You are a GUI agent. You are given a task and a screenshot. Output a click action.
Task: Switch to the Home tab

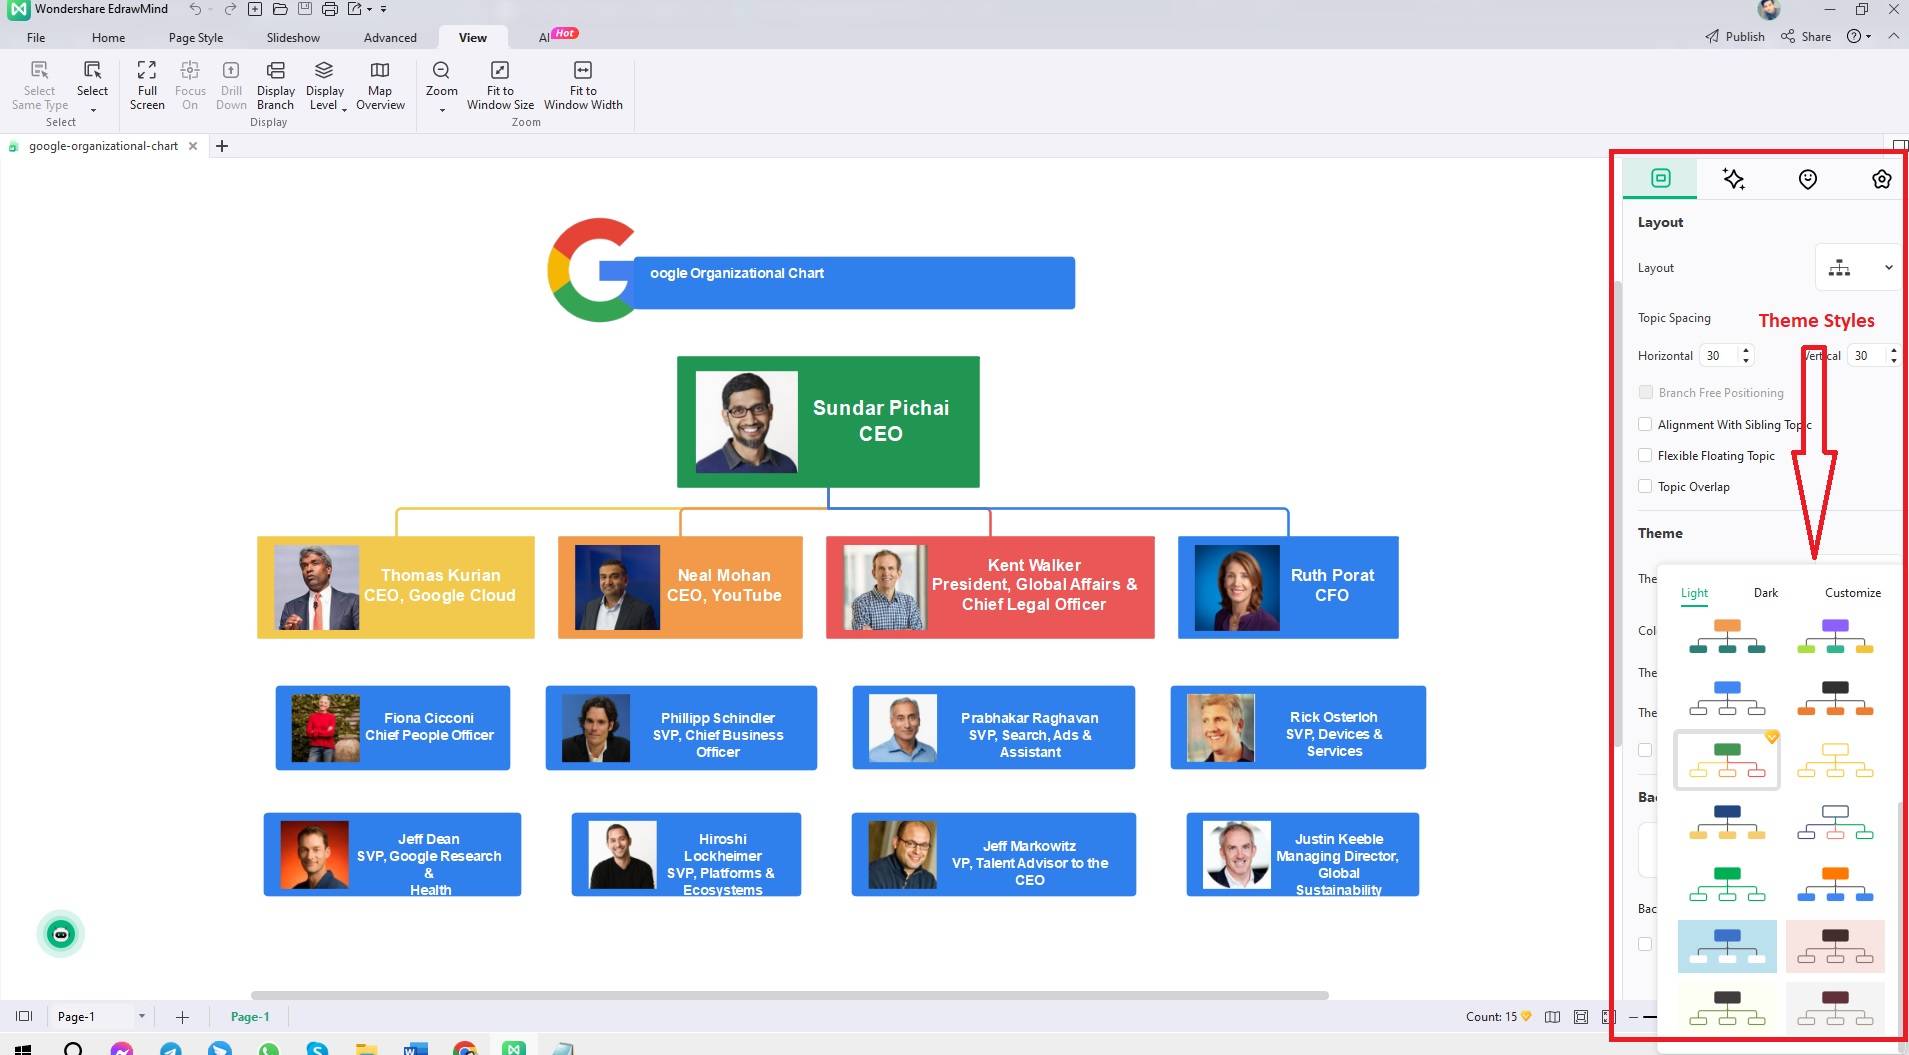(x=108, y=37)
